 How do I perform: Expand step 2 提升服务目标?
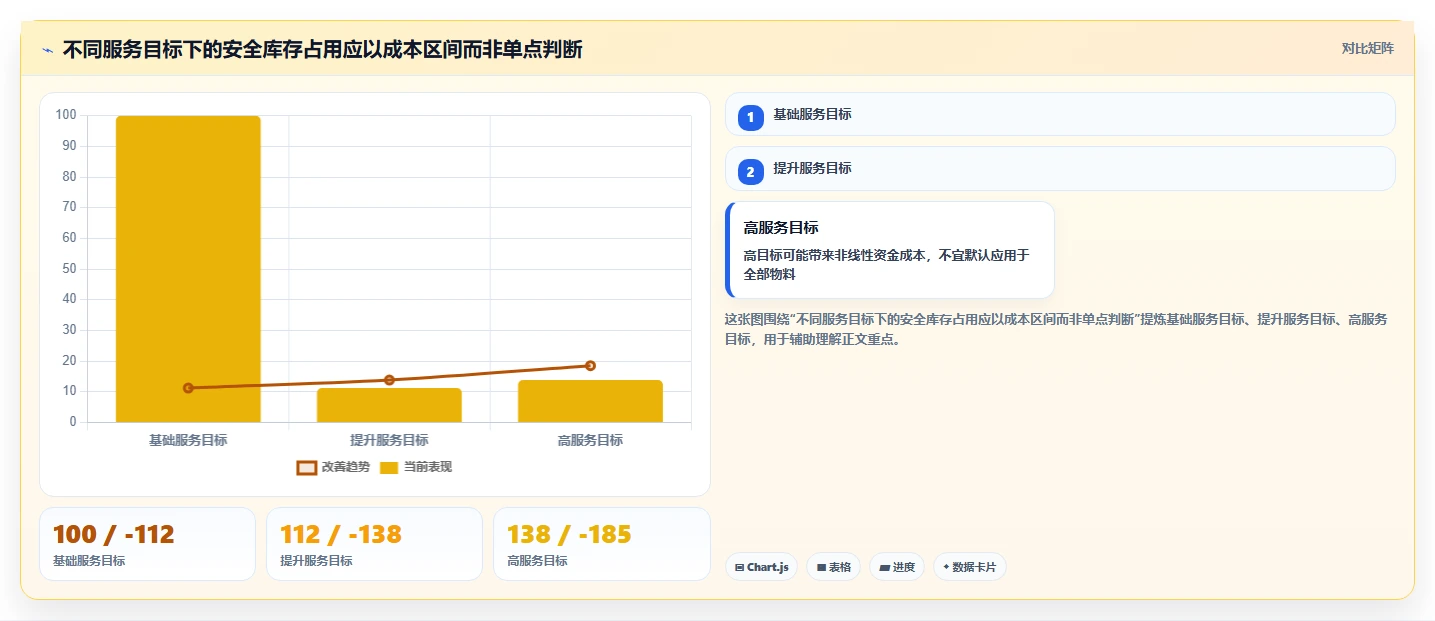point(1059,168)
